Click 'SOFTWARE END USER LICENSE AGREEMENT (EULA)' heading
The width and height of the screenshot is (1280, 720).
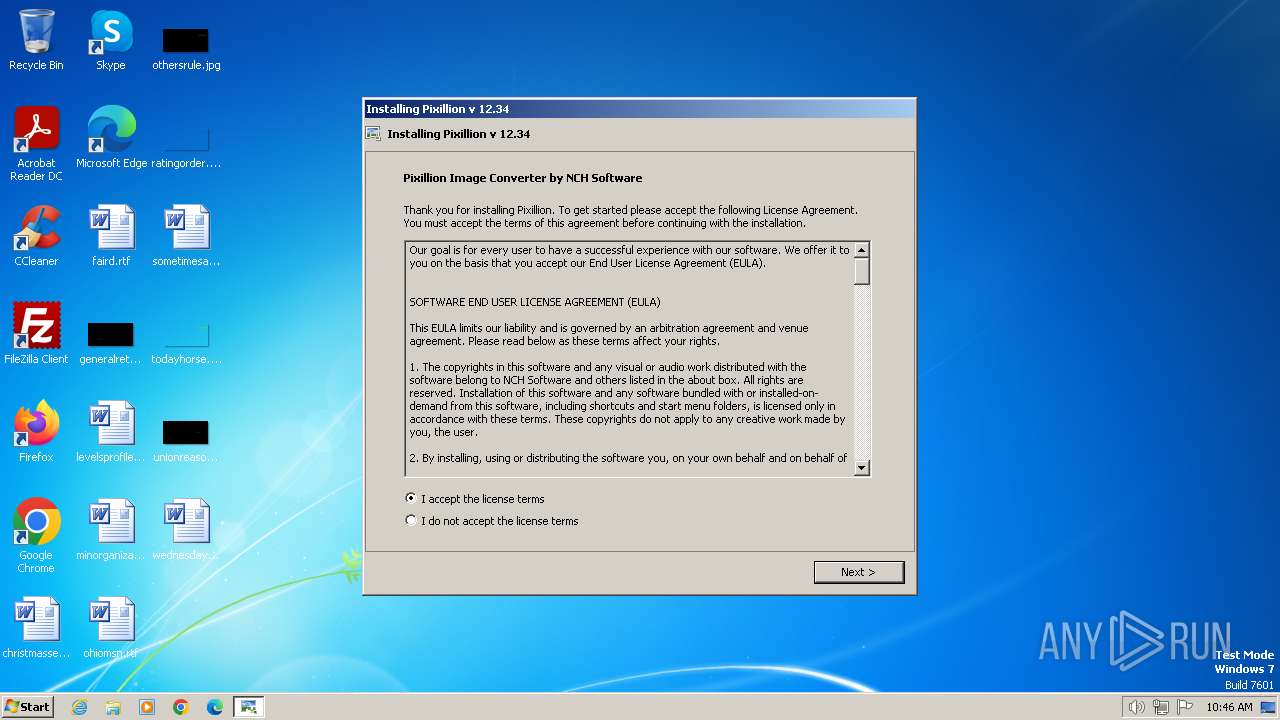tap(535, 302)
